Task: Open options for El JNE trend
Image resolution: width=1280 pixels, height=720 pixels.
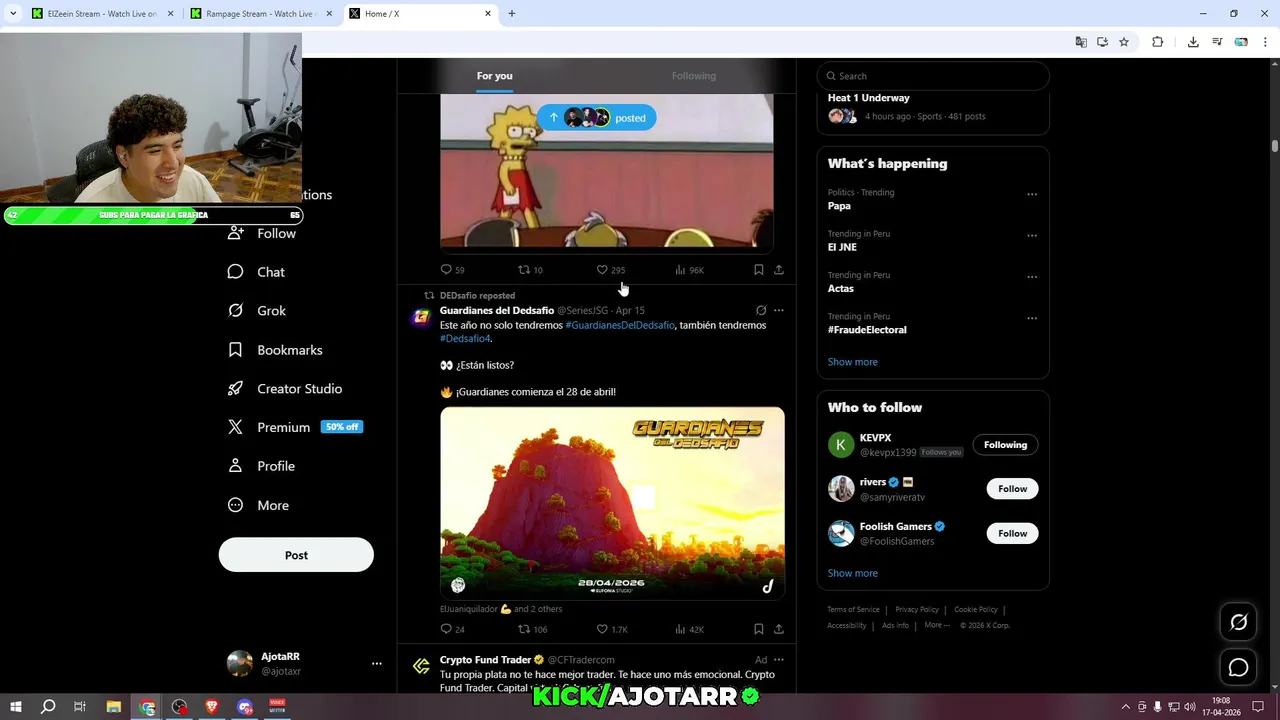Action: (x=1032, y=236)
